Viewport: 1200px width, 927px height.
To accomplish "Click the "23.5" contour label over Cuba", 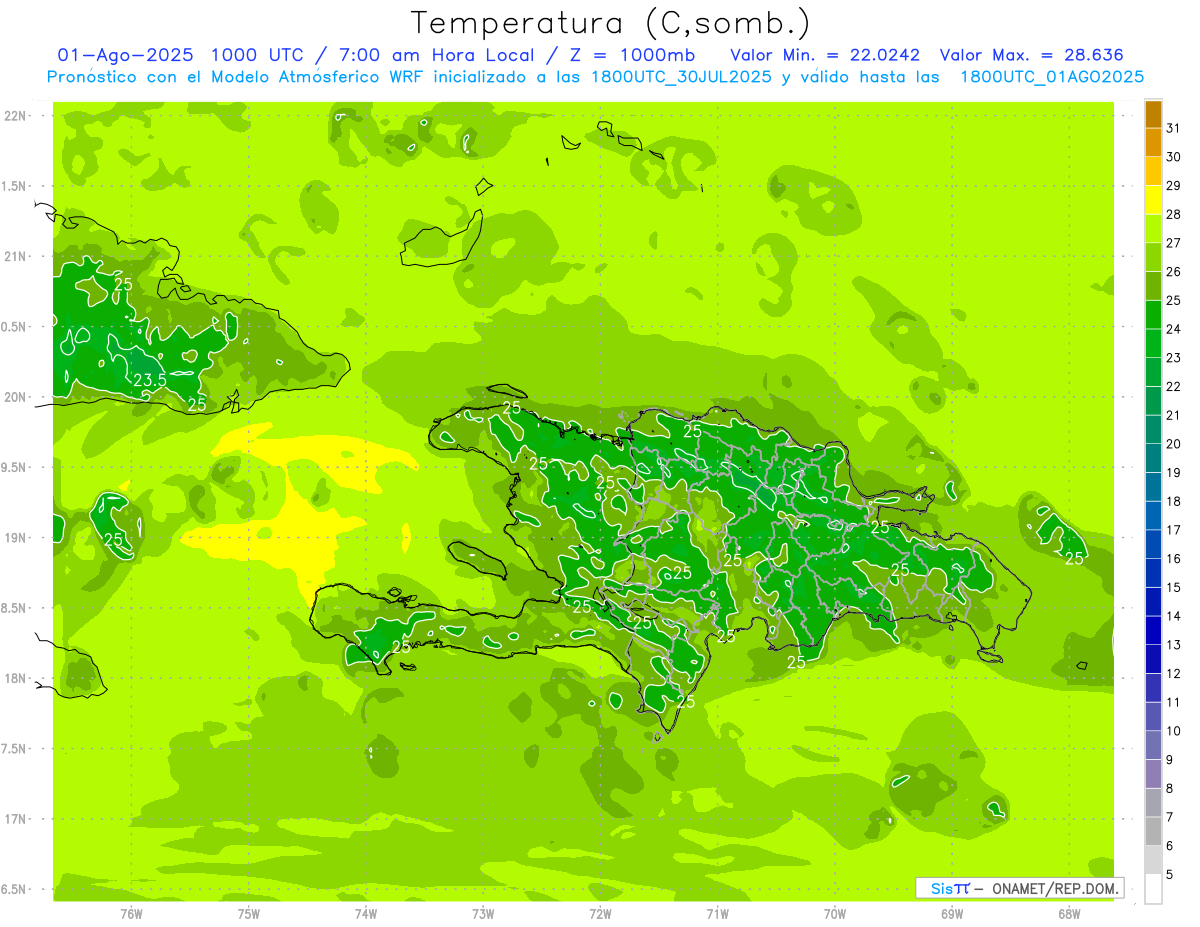I will click(149, 379).
